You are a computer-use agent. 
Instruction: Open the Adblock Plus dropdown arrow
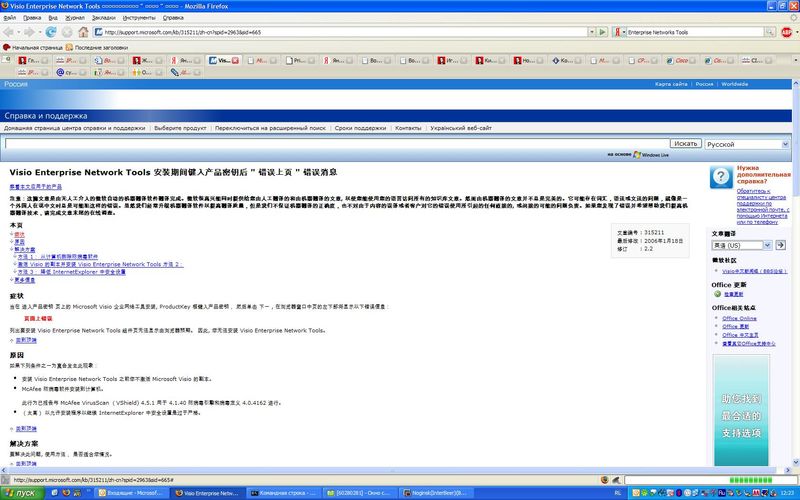click(x=795, y=32)
